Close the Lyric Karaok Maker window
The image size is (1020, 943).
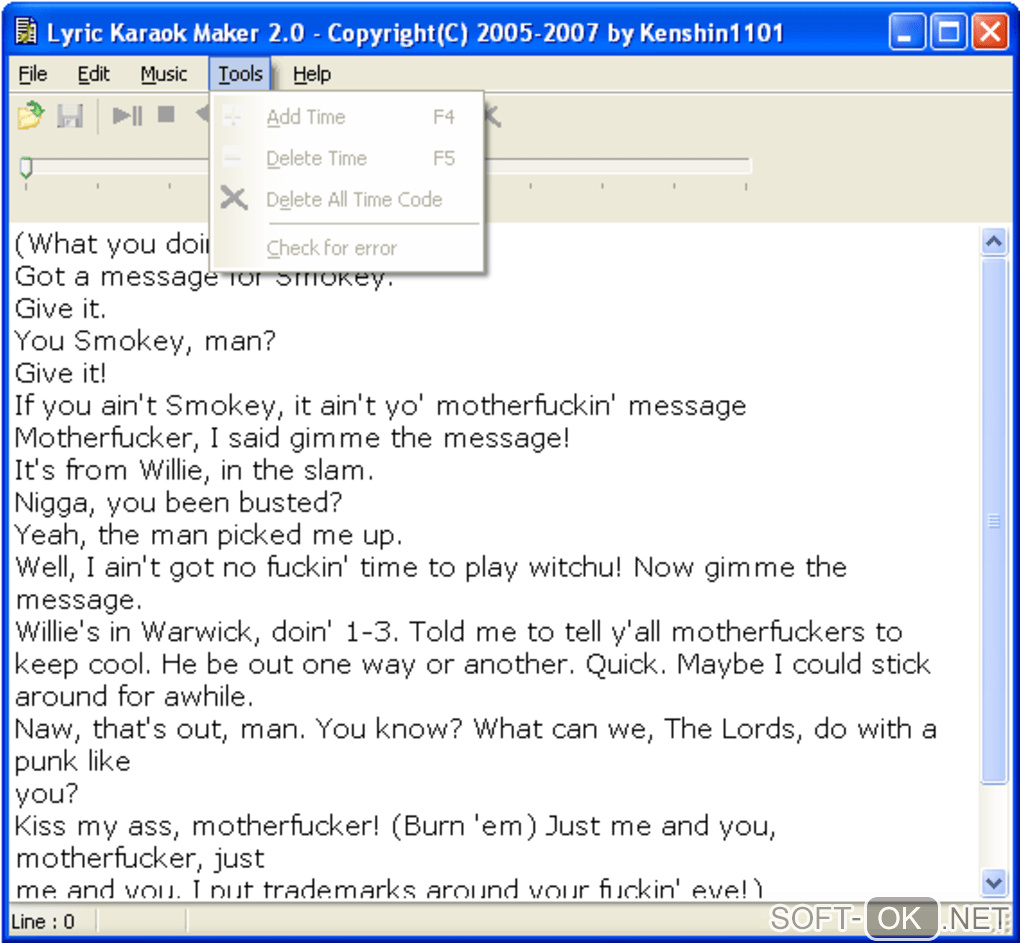tap(990, 32)
